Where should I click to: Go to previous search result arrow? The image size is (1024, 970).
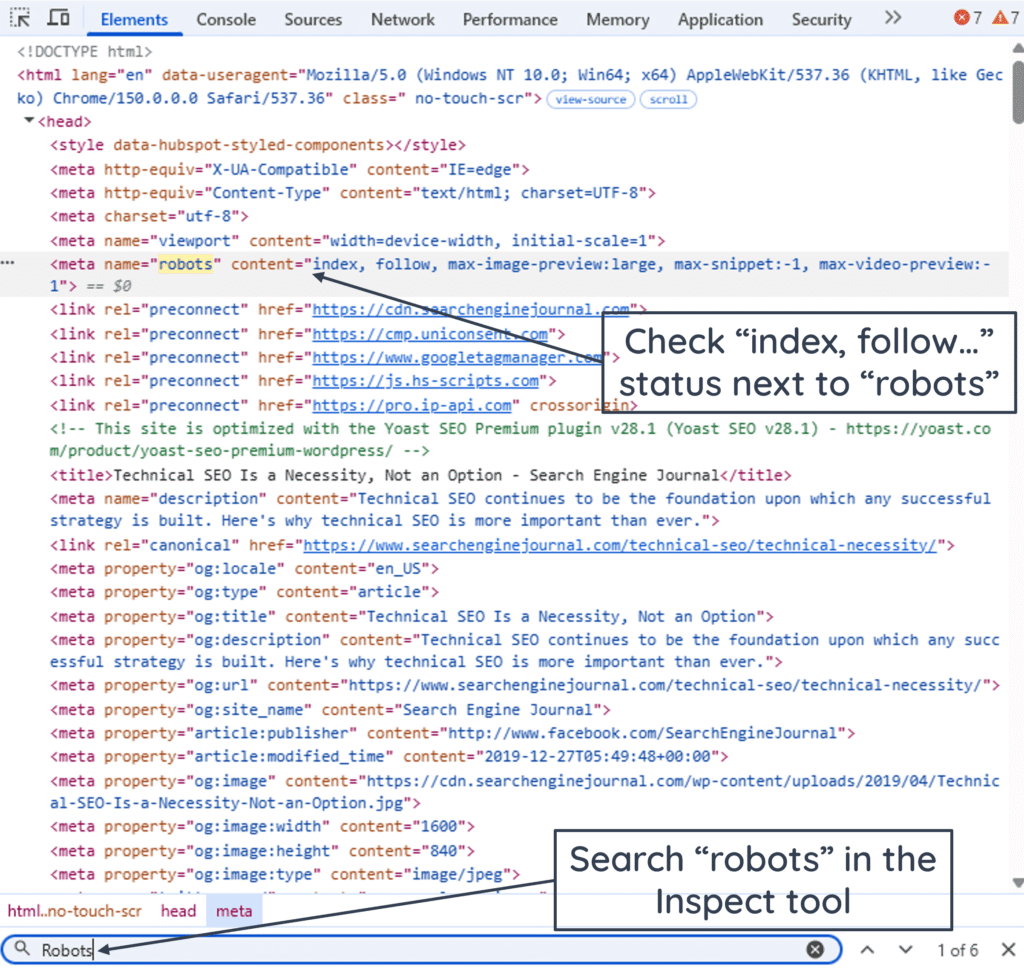[x=867, y=949]
